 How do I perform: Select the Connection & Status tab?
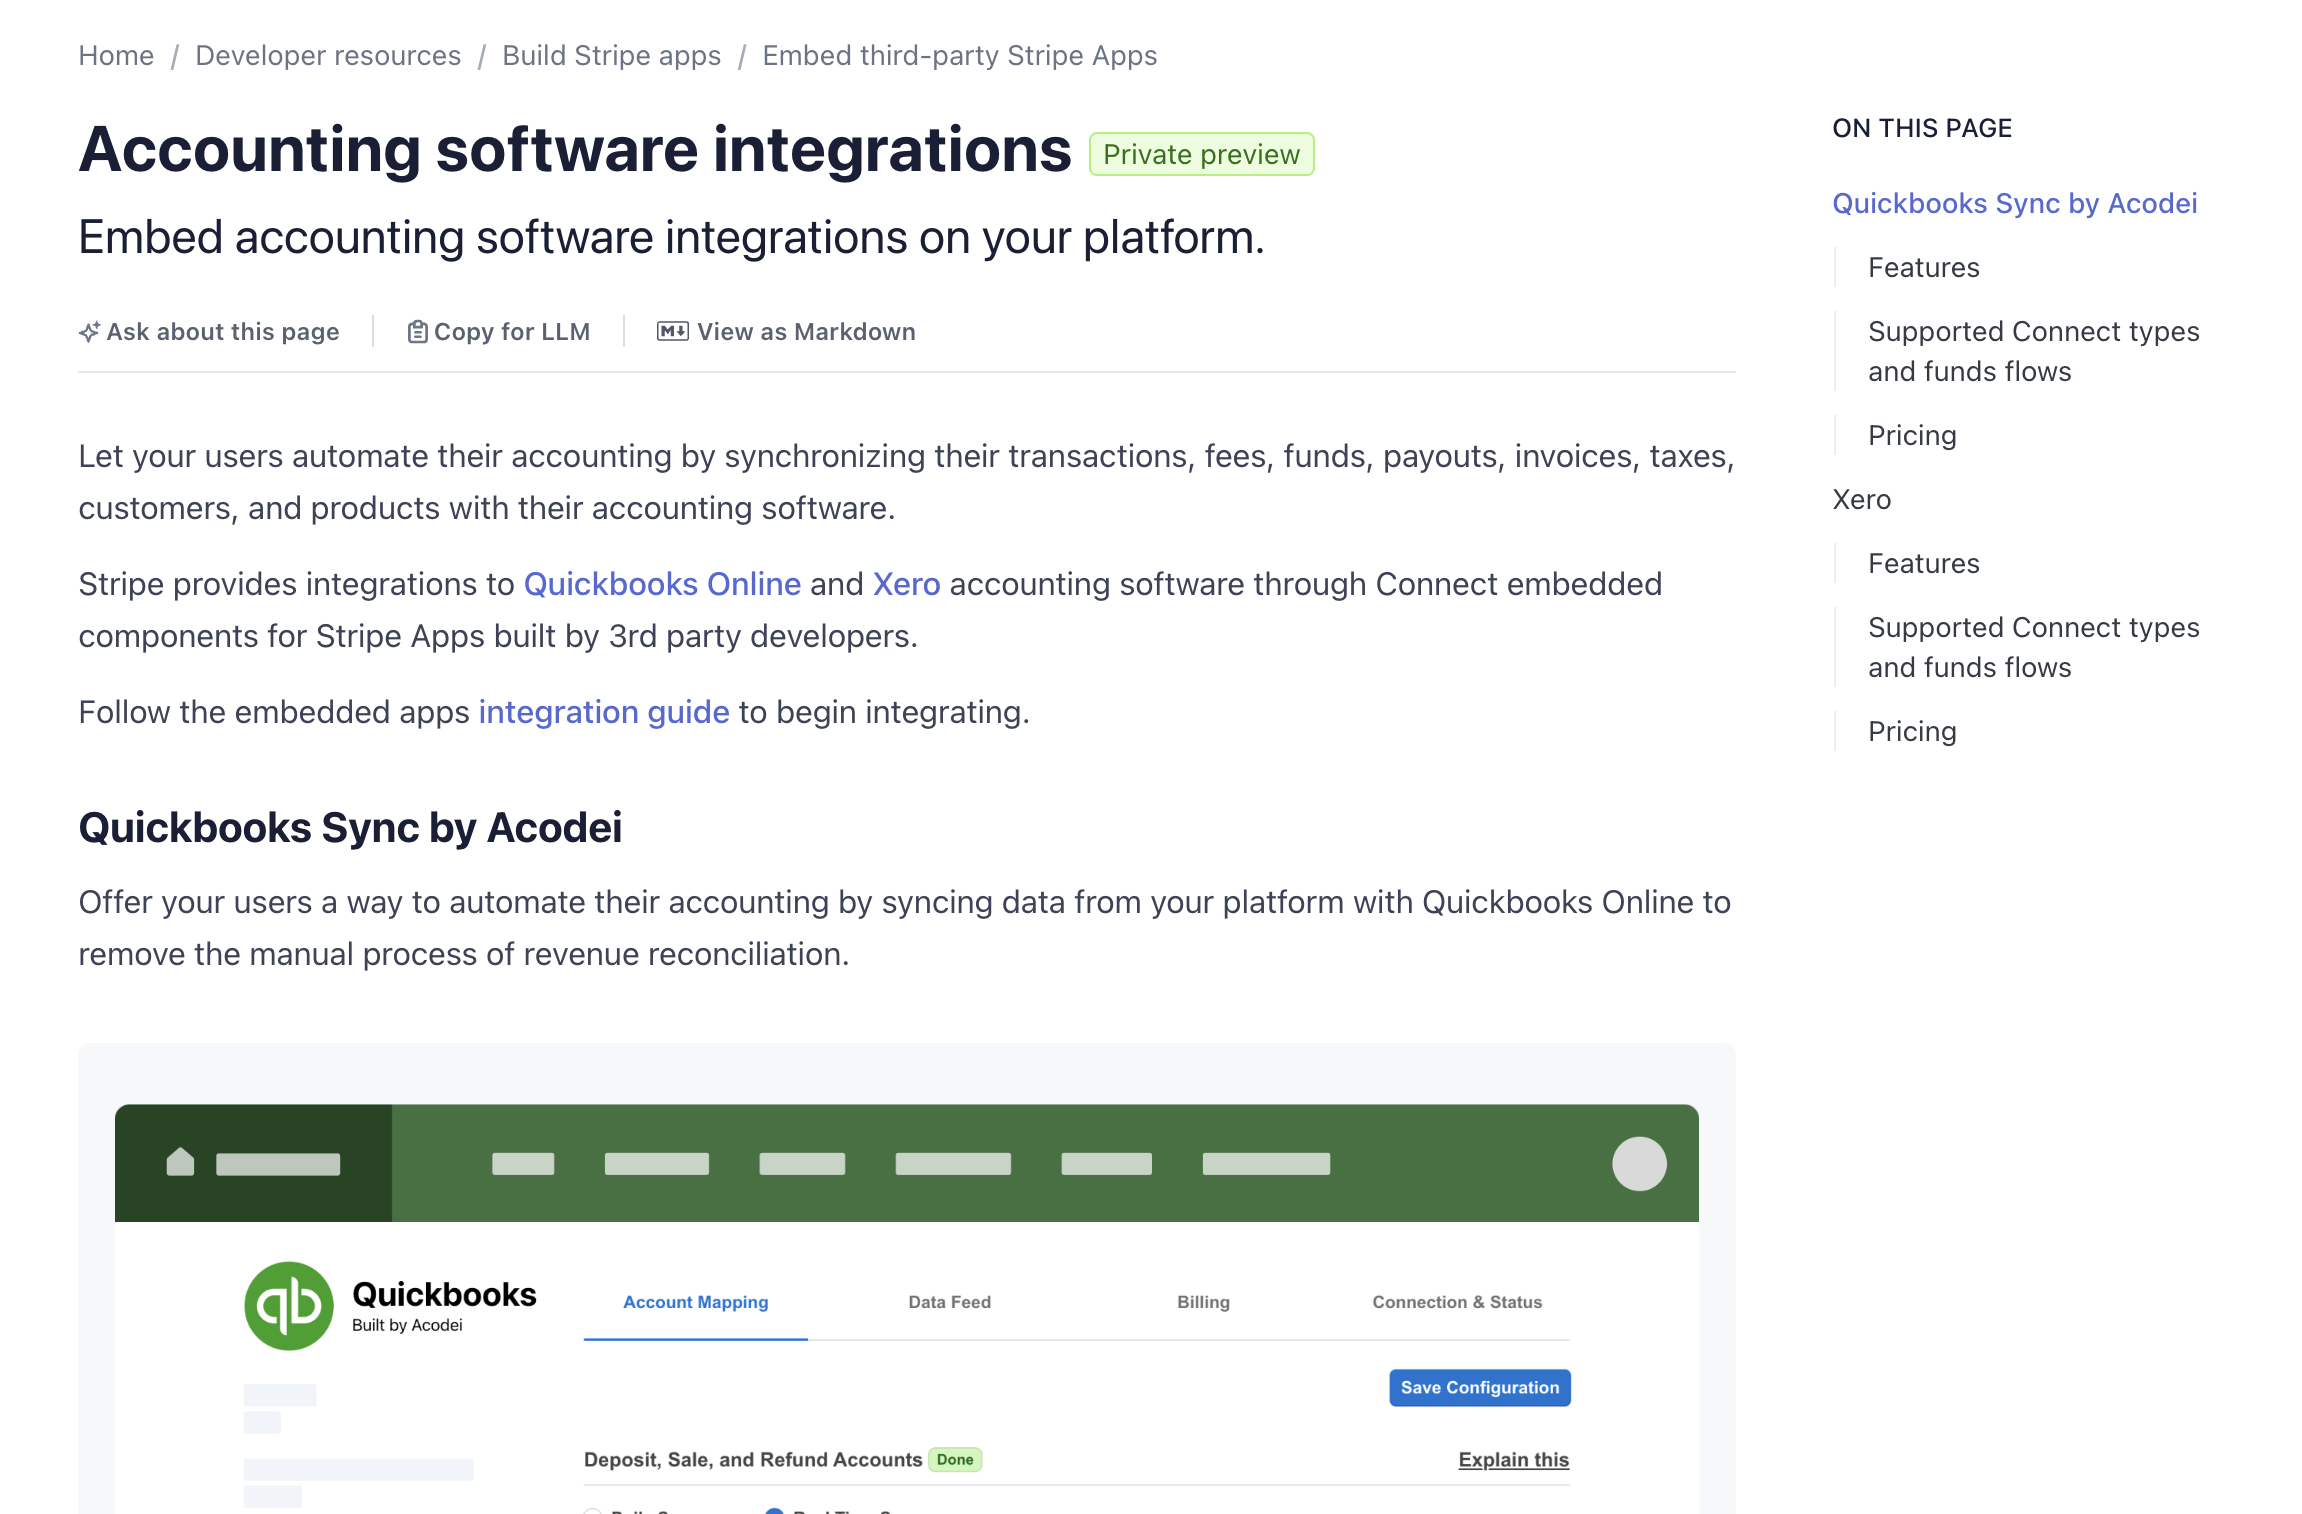pos(1456,1302)
